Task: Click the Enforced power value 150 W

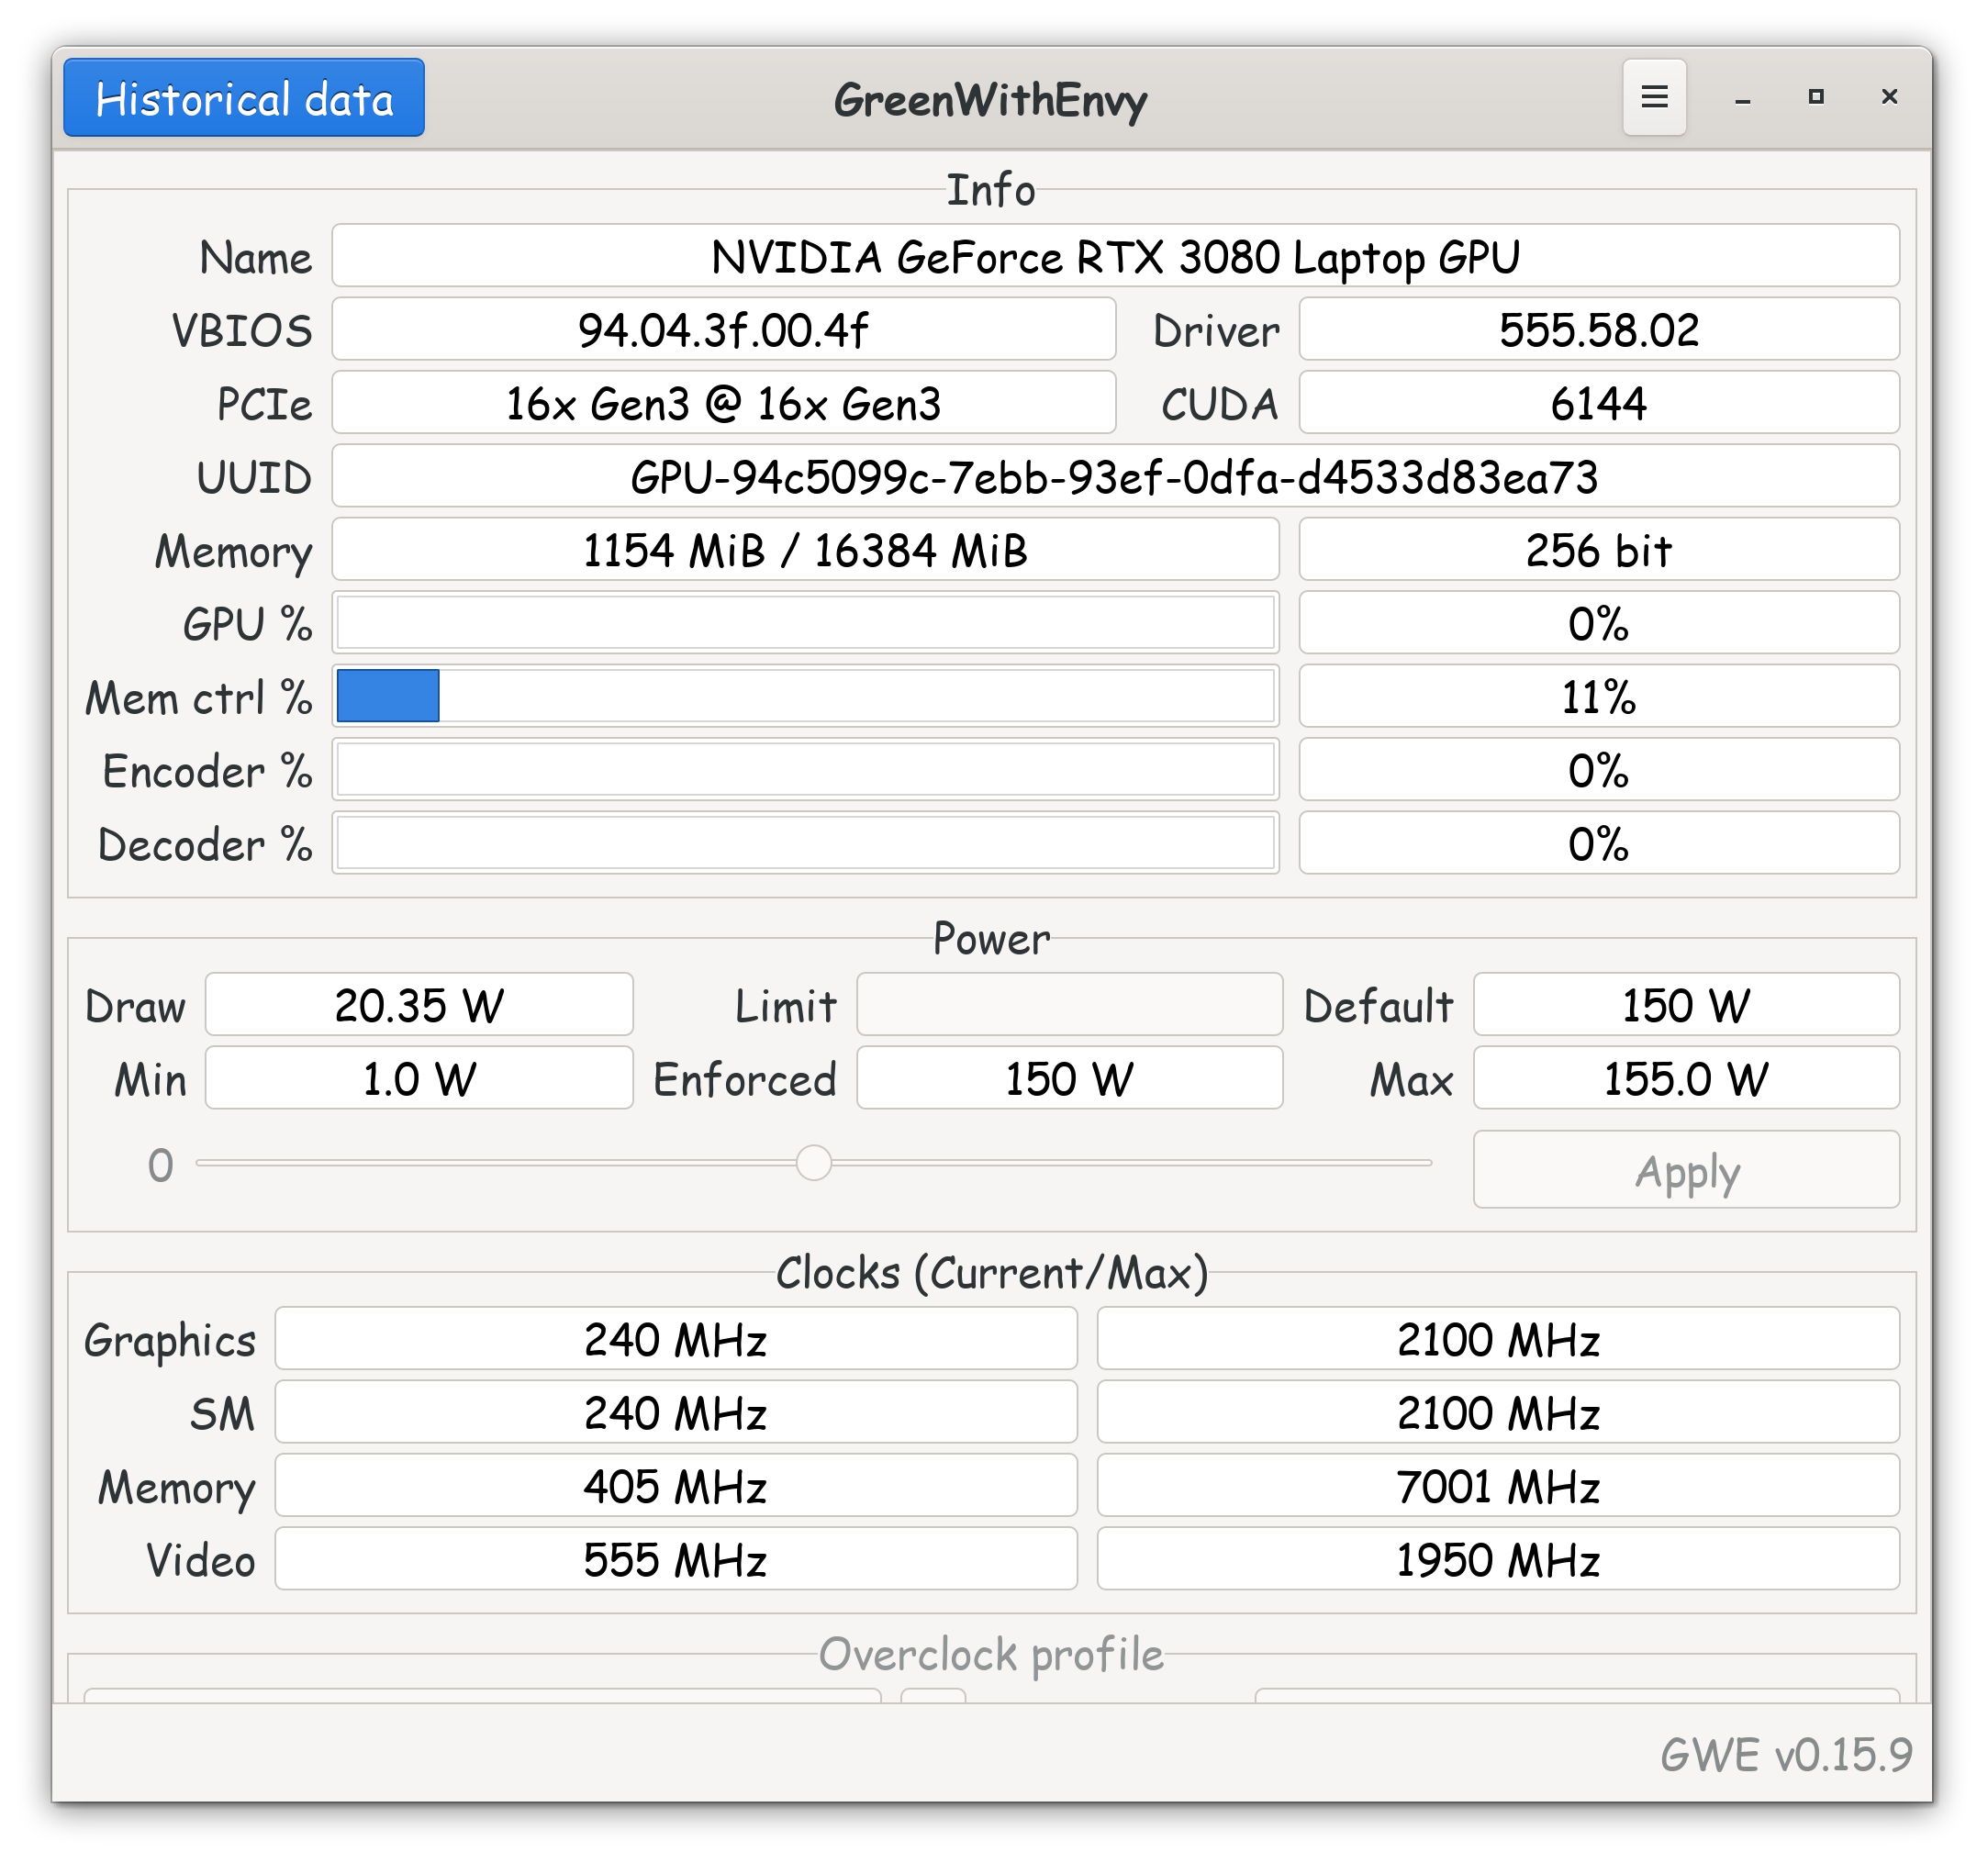Action: click(1069, 1078)
